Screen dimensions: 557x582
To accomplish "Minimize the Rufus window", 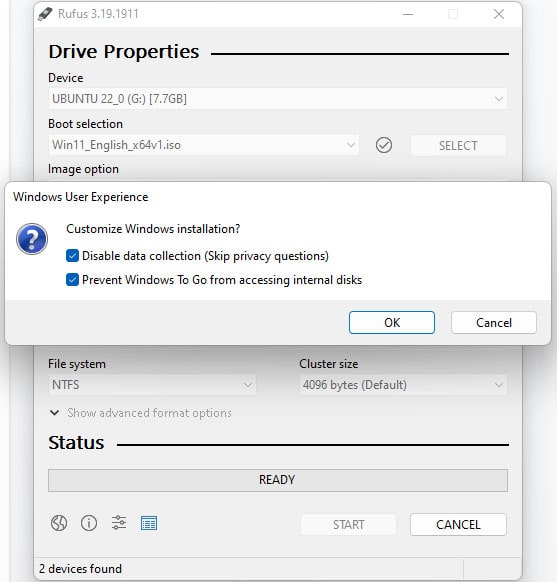I will [x=408, y=14].
